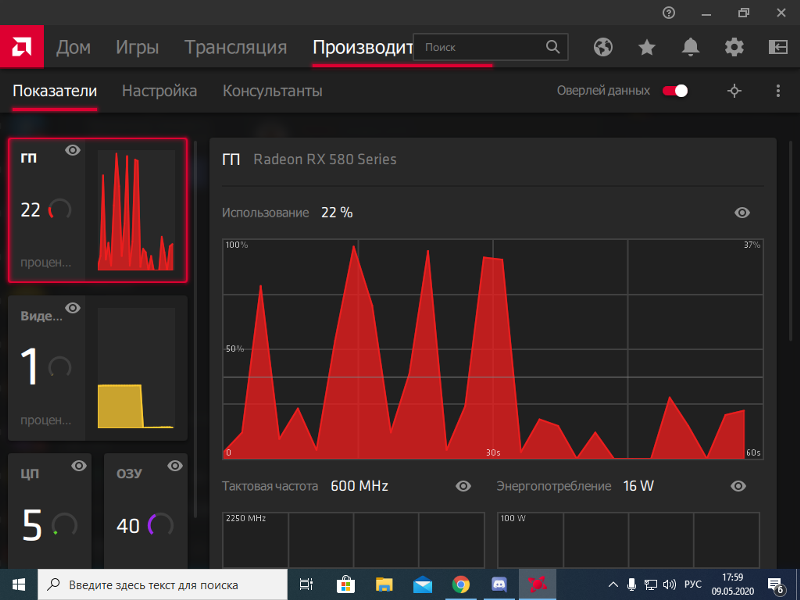Toggle eye visibility for Использование metric

(742, 212)
